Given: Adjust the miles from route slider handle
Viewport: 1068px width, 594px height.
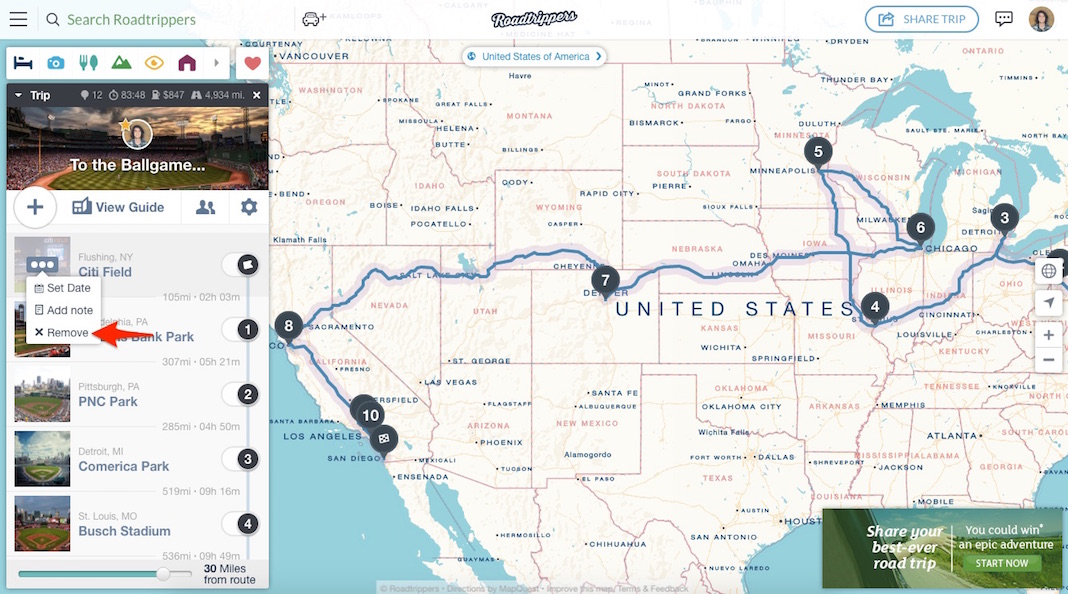Looking at the screenshot, I should point(163,574).
